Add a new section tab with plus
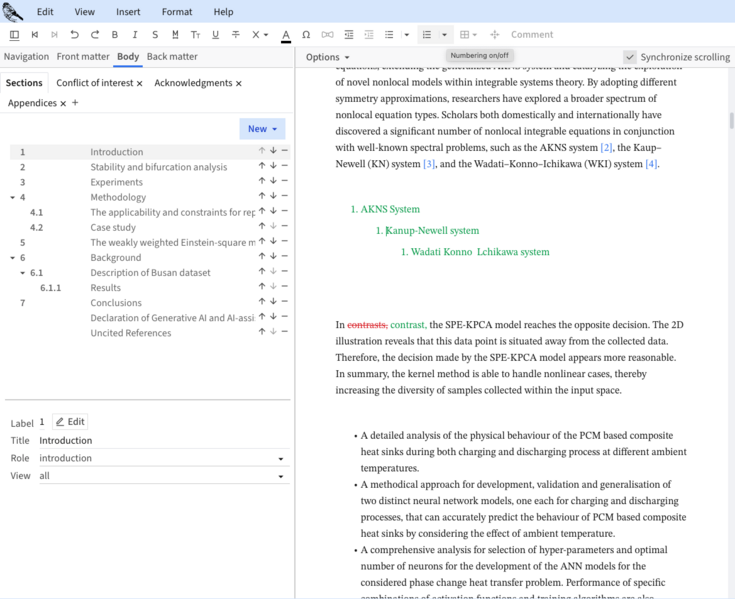 point(75,103)
